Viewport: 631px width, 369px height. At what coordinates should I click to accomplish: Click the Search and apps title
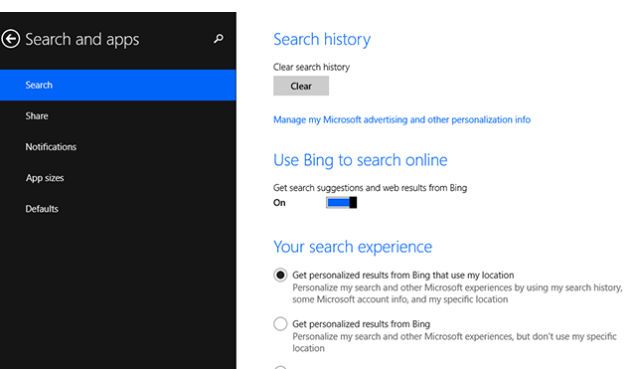[x=82, y=39]
